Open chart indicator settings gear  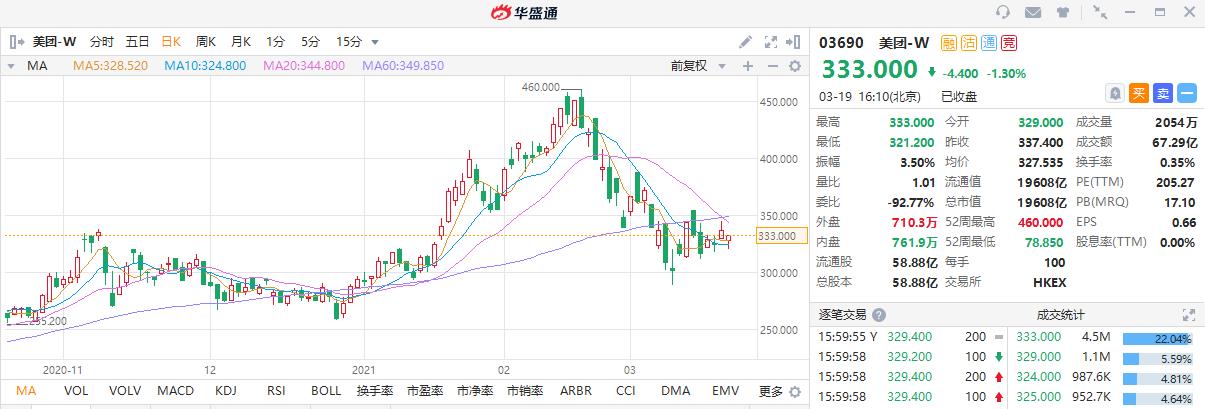coord(795,66)
